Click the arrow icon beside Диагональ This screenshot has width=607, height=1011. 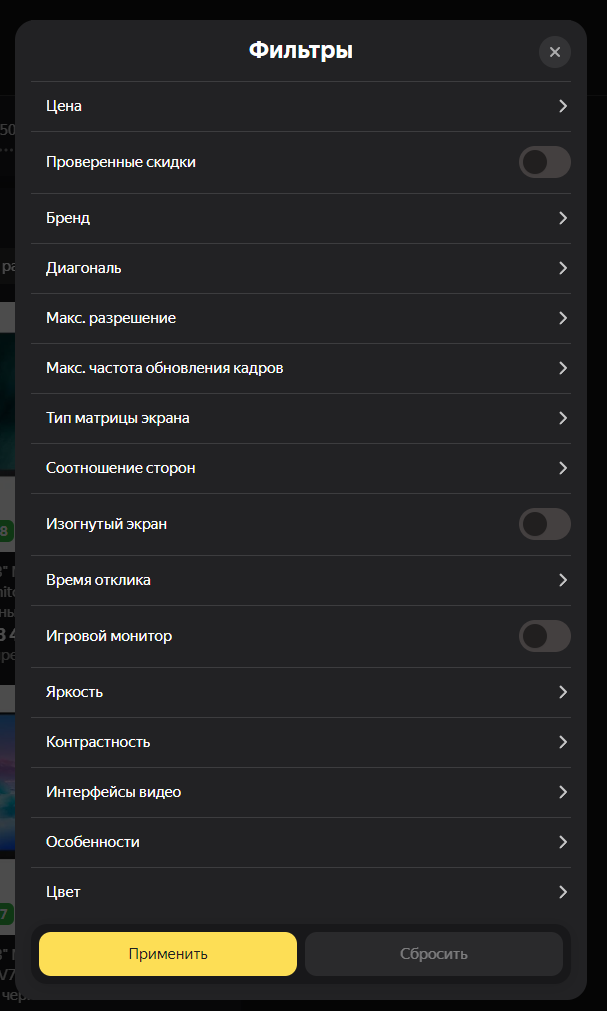[563, 268]
